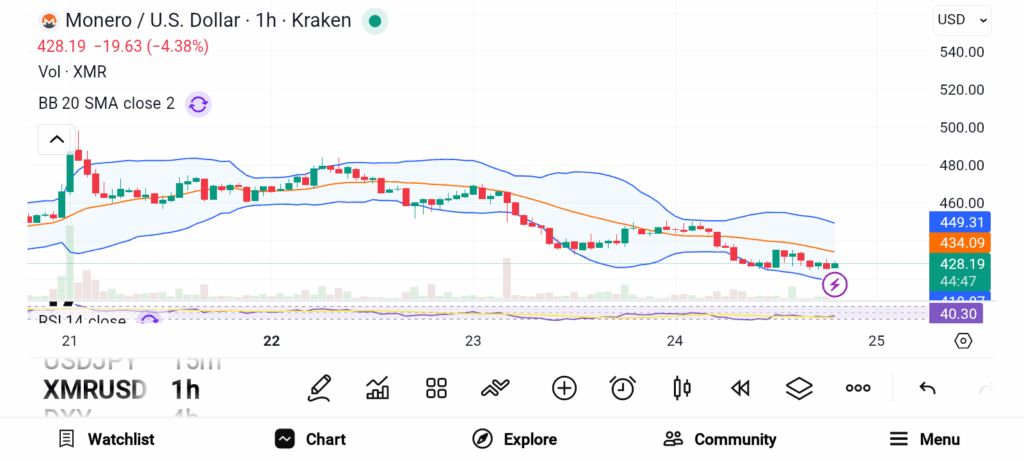Image resolution: width=1024 pixels, height=461 pixels.
Task: Click the zigzag lines toolbar icon
Action: point(496,388)
